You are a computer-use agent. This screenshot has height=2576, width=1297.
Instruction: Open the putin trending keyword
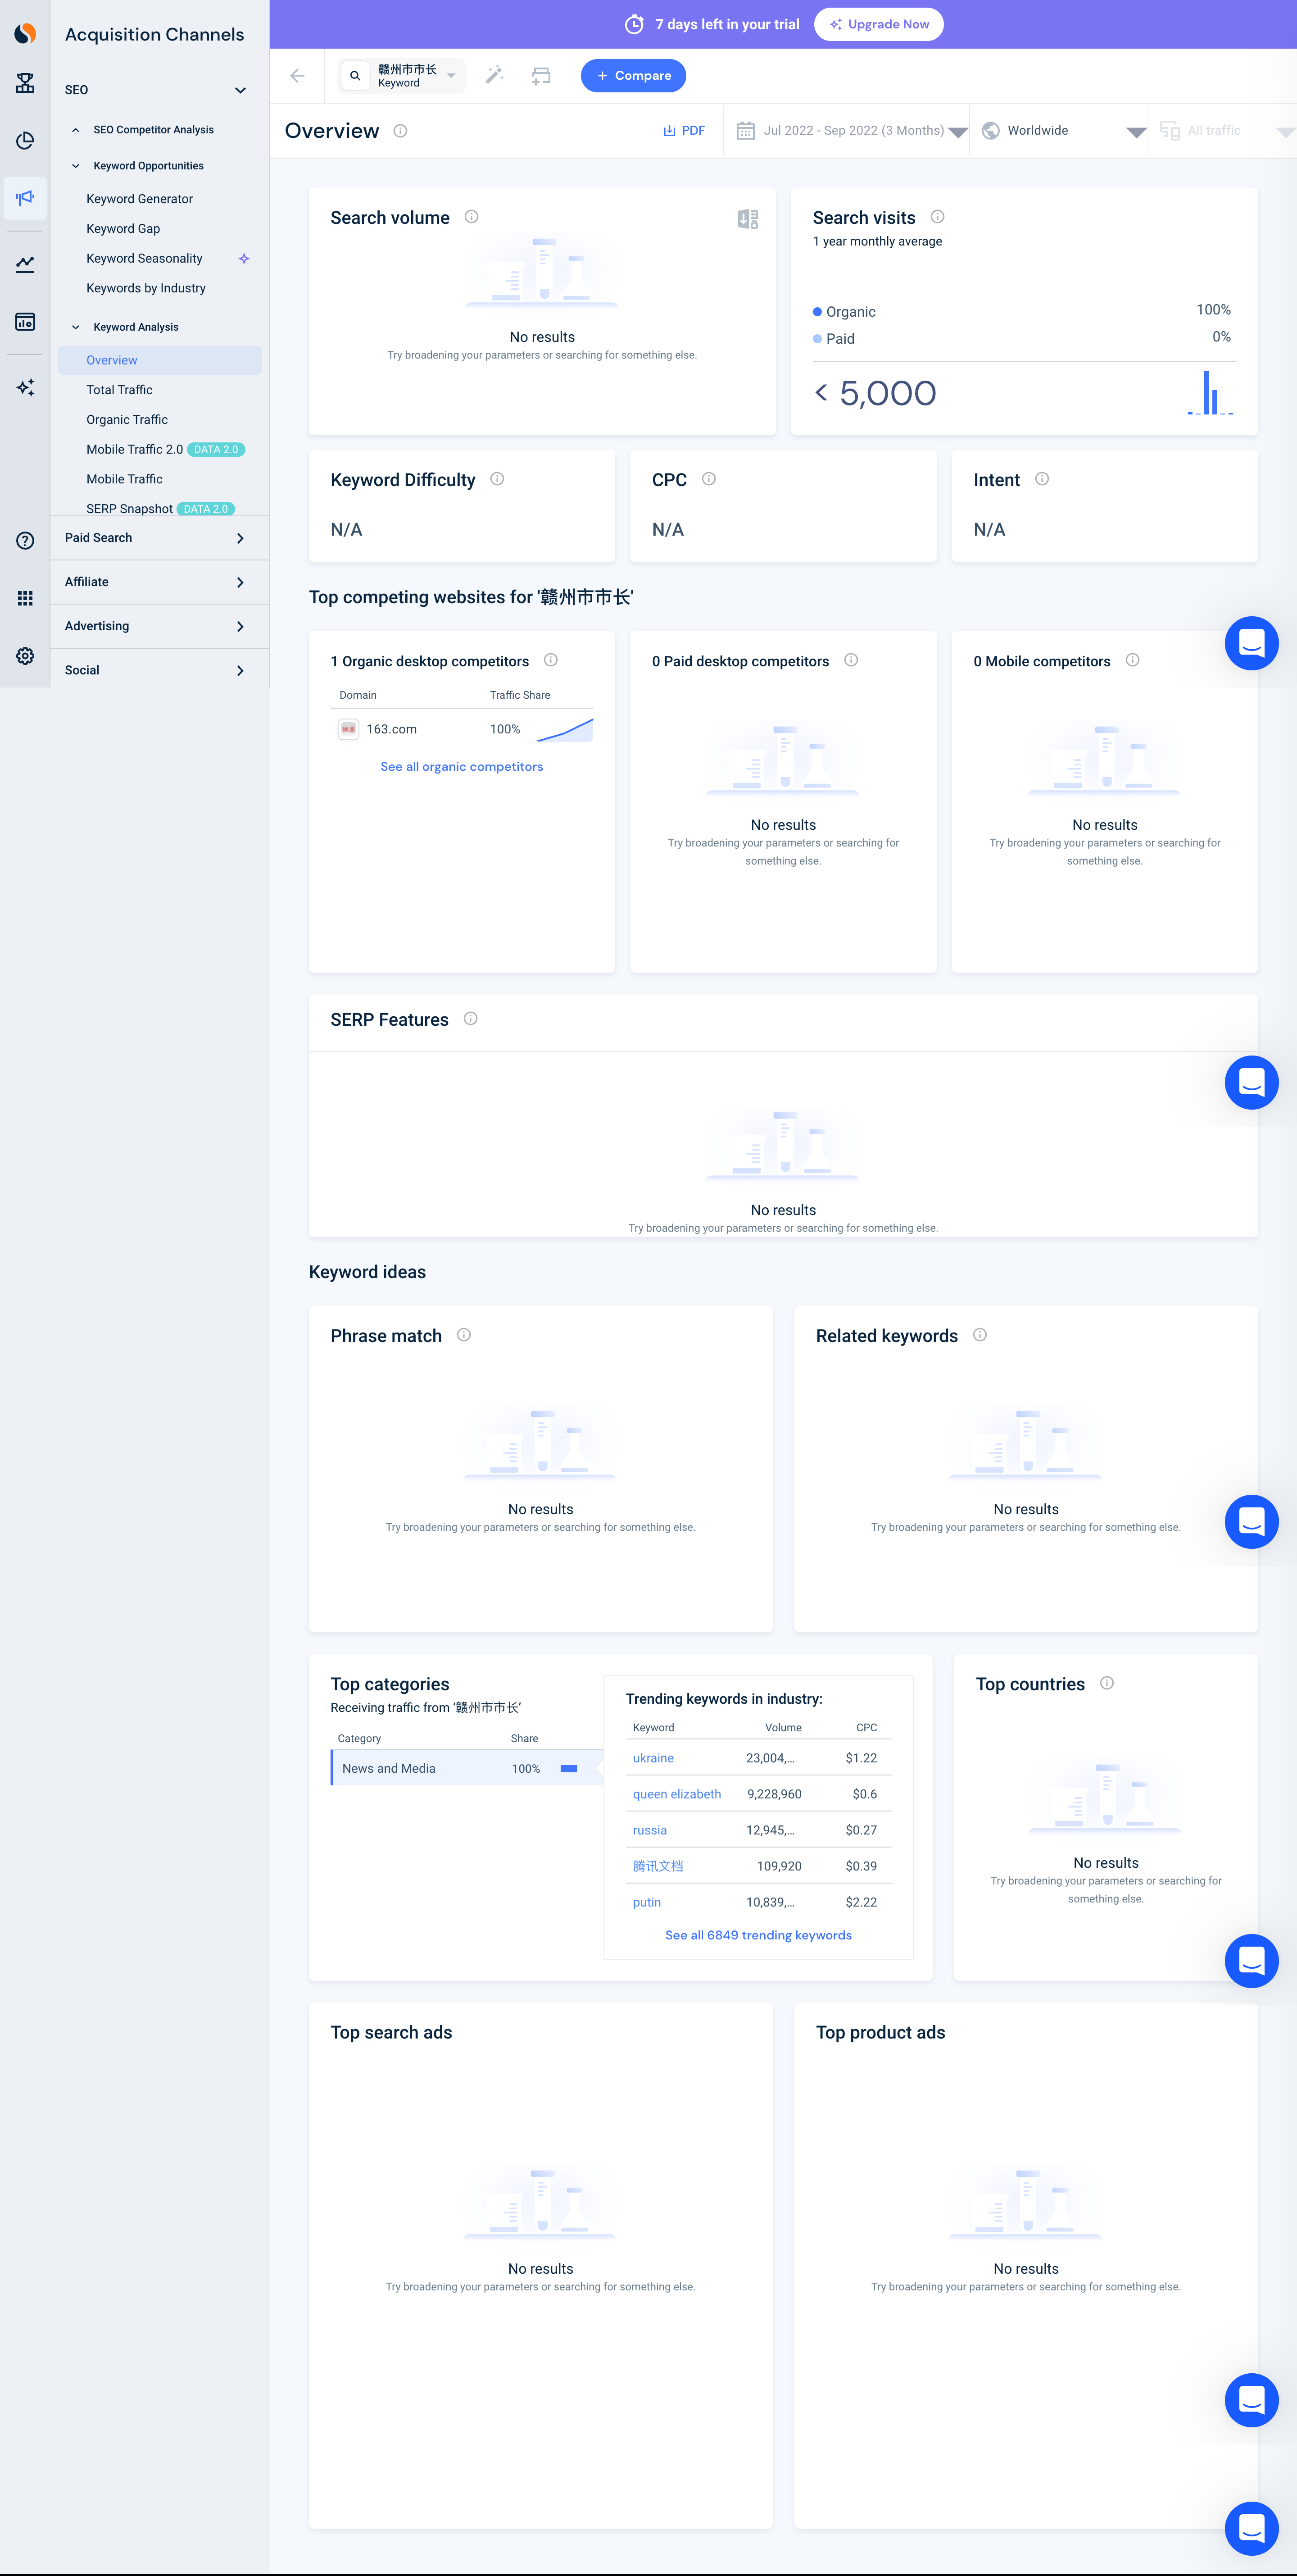[x=647, y=1902]
